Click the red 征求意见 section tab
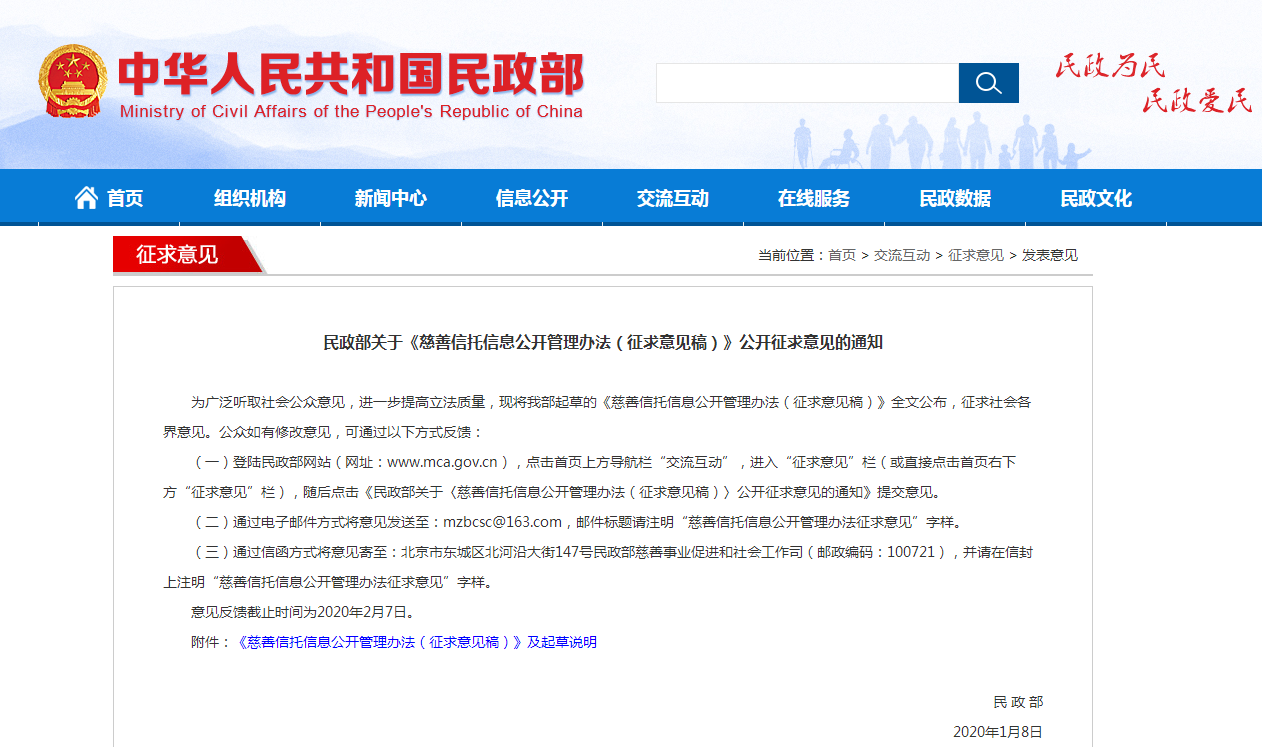1262x747 pixels. 178,254
